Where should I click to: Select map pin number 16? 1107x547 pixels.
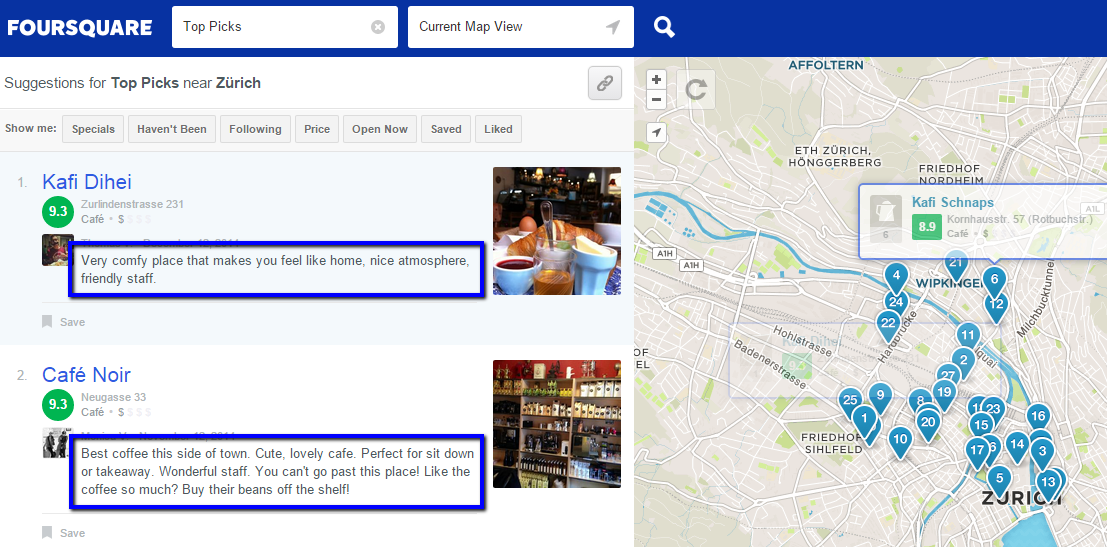click(x=1038, y=416)
